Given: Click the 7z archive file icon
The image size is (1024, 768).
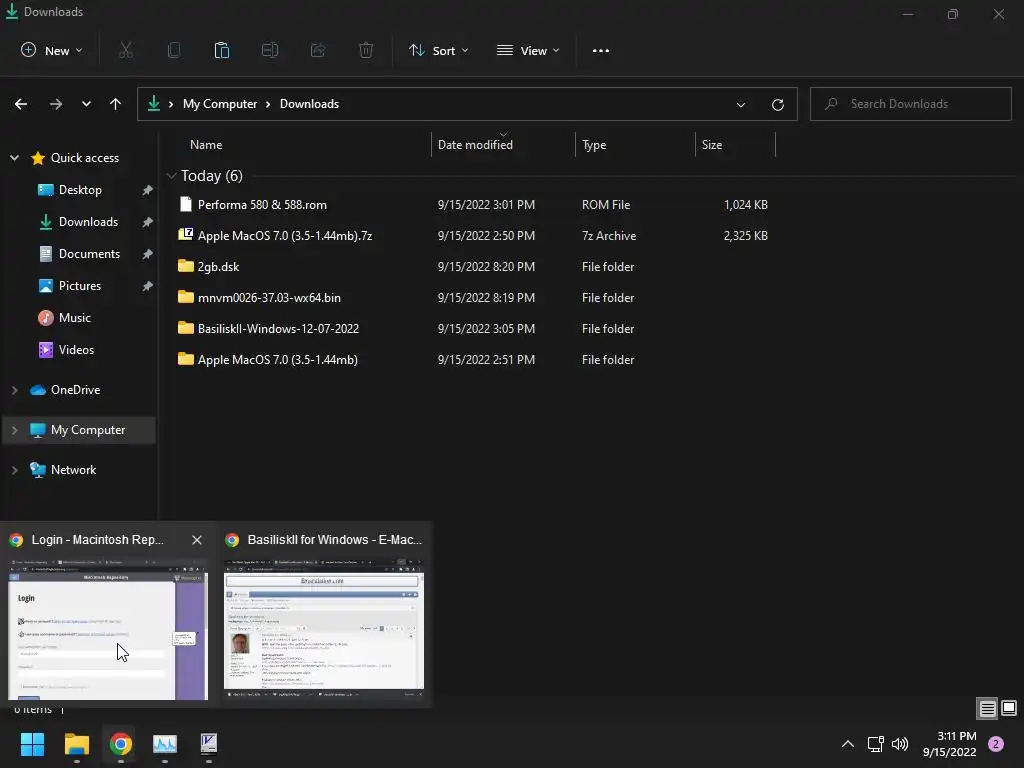Looking at the screenshot, I should 185,235.
